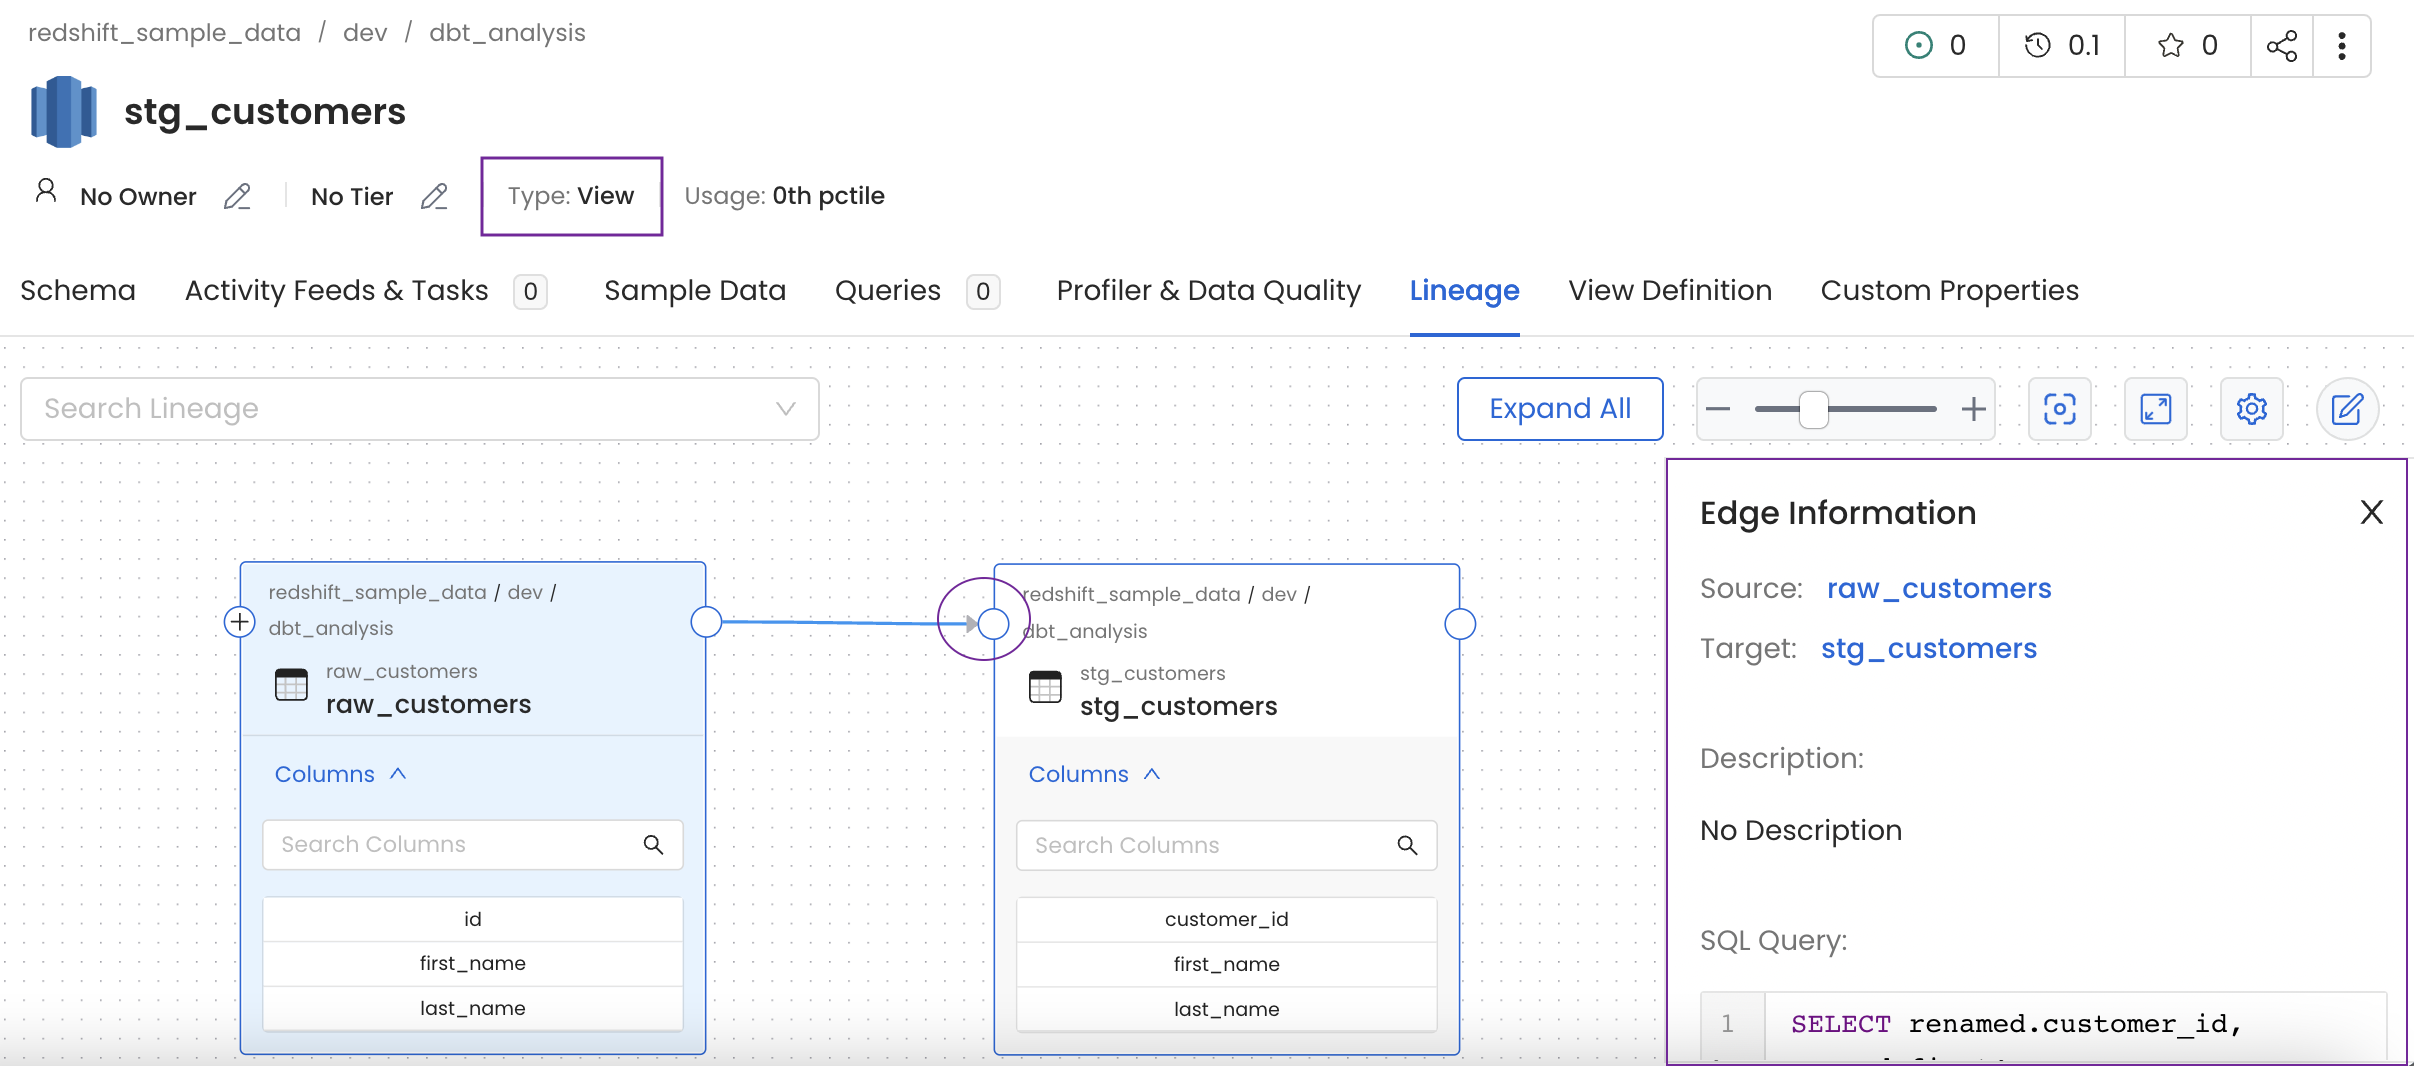Open lineage settings via the gear icon

point(2252,409)
